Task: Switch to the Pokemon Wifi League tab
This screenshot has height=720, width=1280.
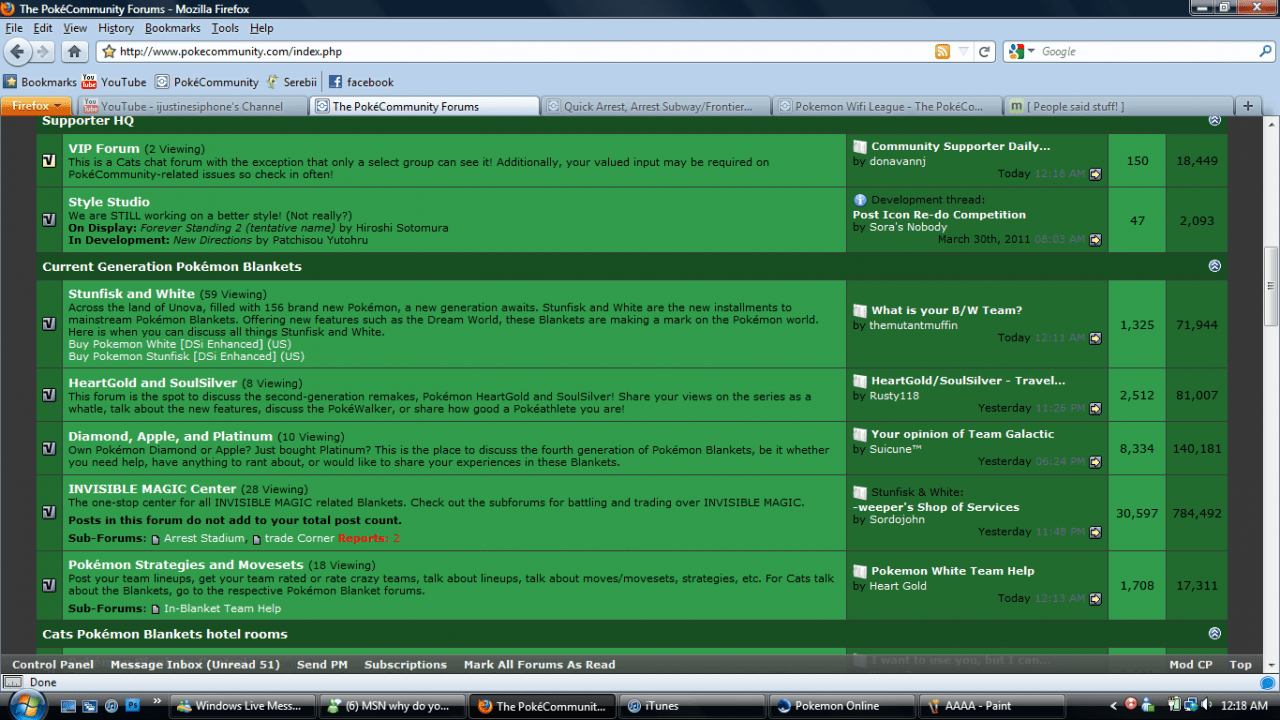Action: 886,106
